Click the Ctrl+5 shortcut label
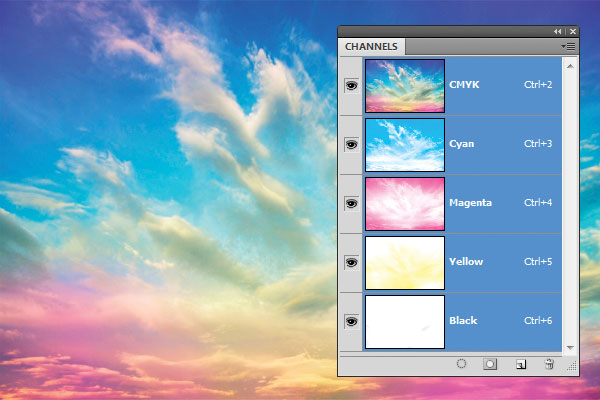 pos(538,261)
